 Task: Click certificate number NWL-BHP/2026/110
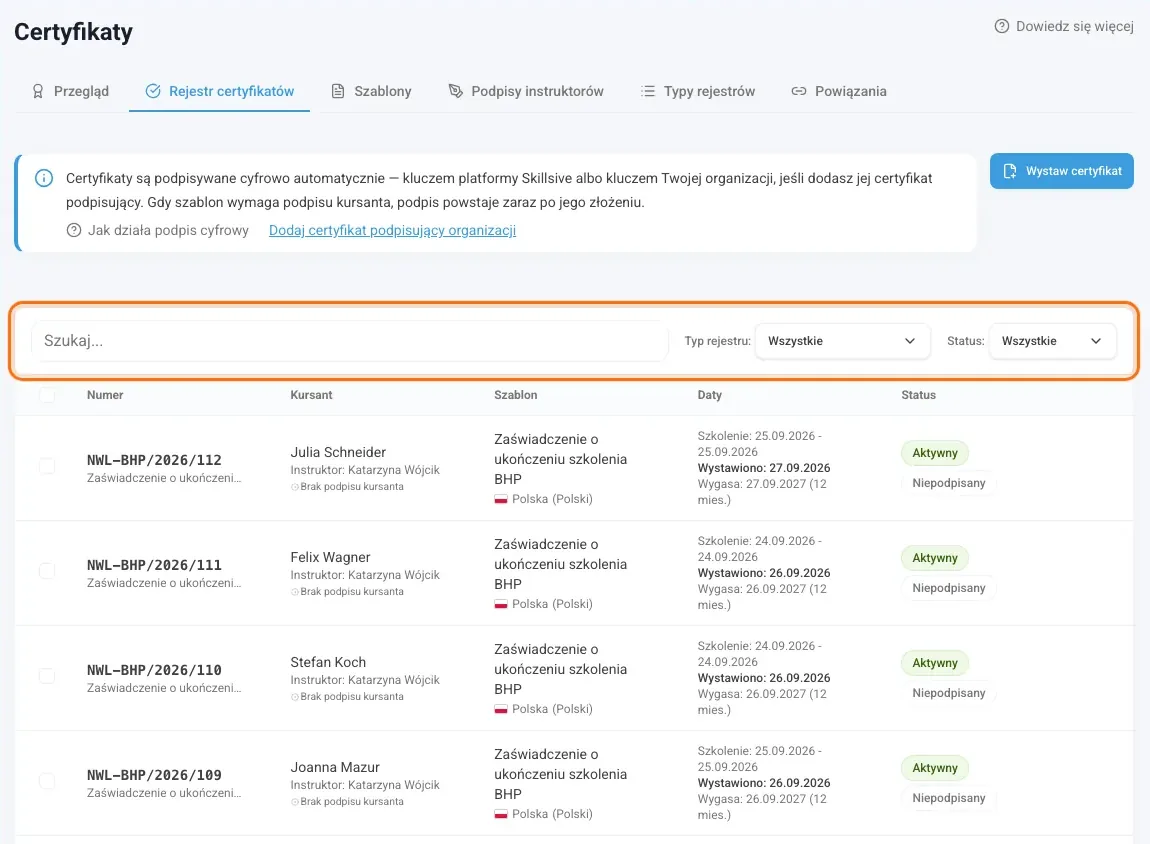click(x=154, y=670)
